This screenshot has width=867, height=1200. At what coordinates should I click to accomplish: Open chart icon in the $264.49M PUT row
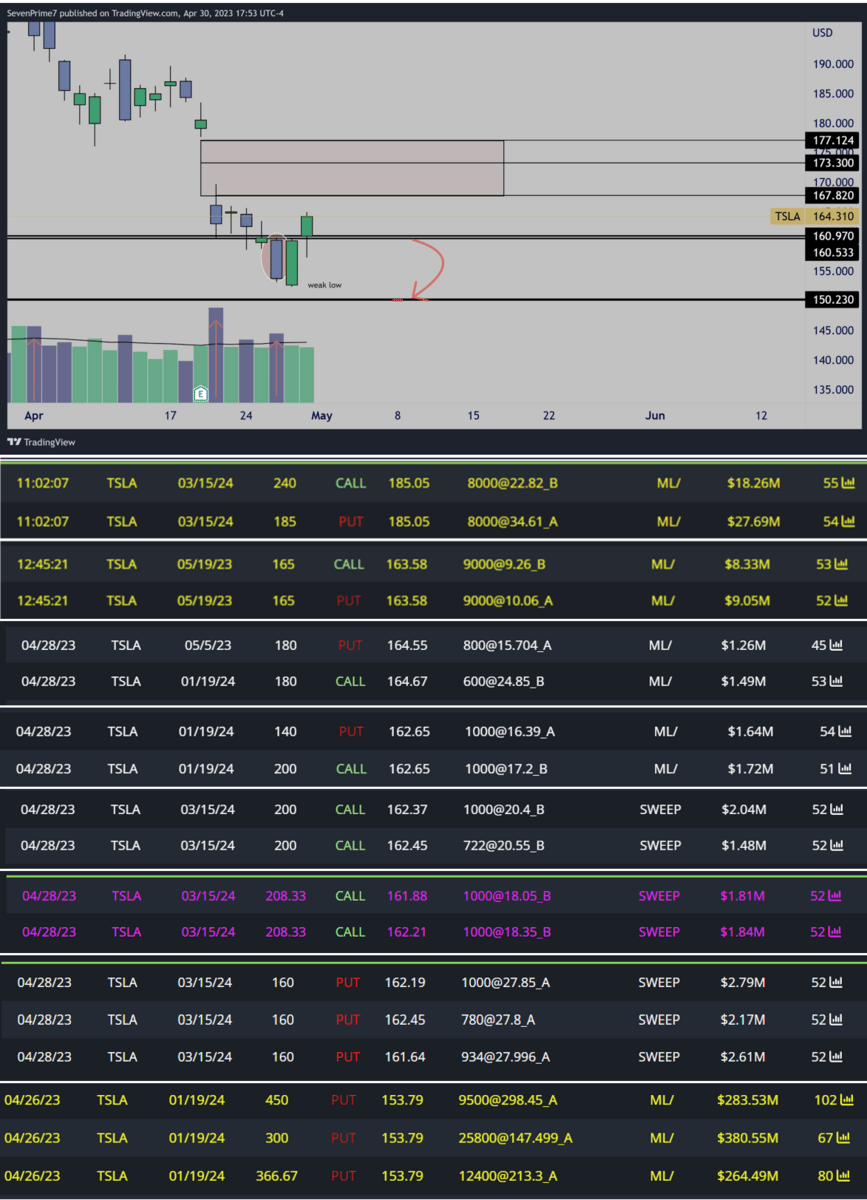[843, 1176]
